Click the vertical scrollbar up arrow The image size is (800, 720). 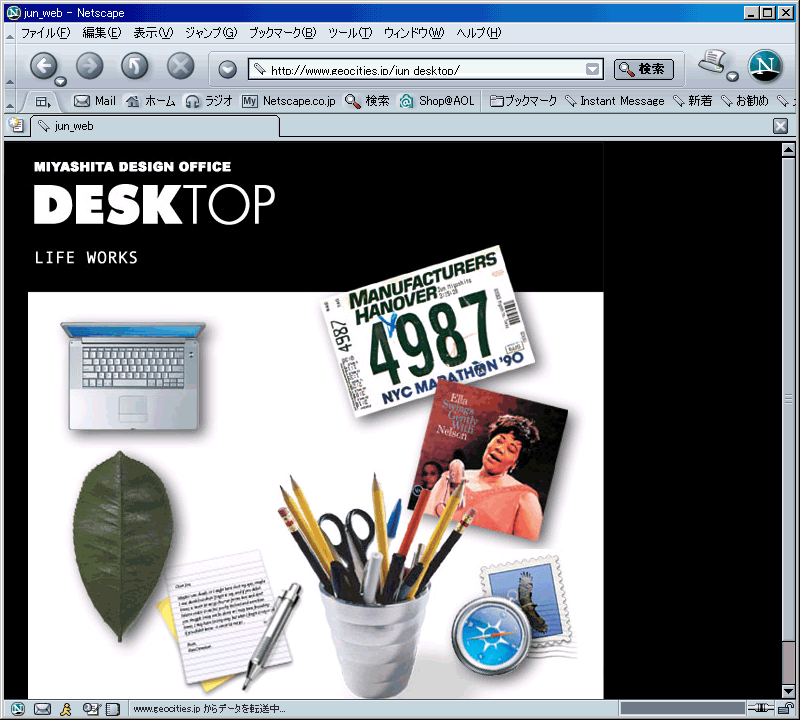788,150
